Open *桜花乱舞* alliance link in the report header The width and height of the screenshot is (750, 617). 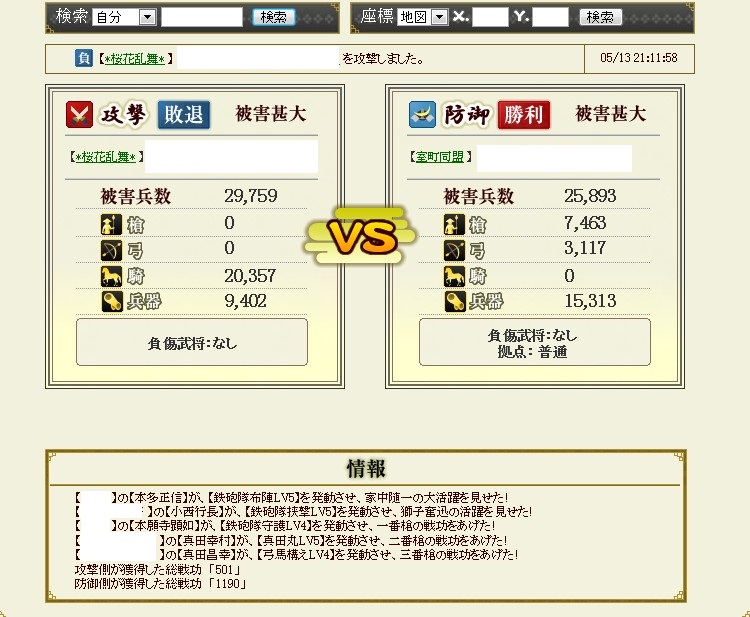coord(134,59)
